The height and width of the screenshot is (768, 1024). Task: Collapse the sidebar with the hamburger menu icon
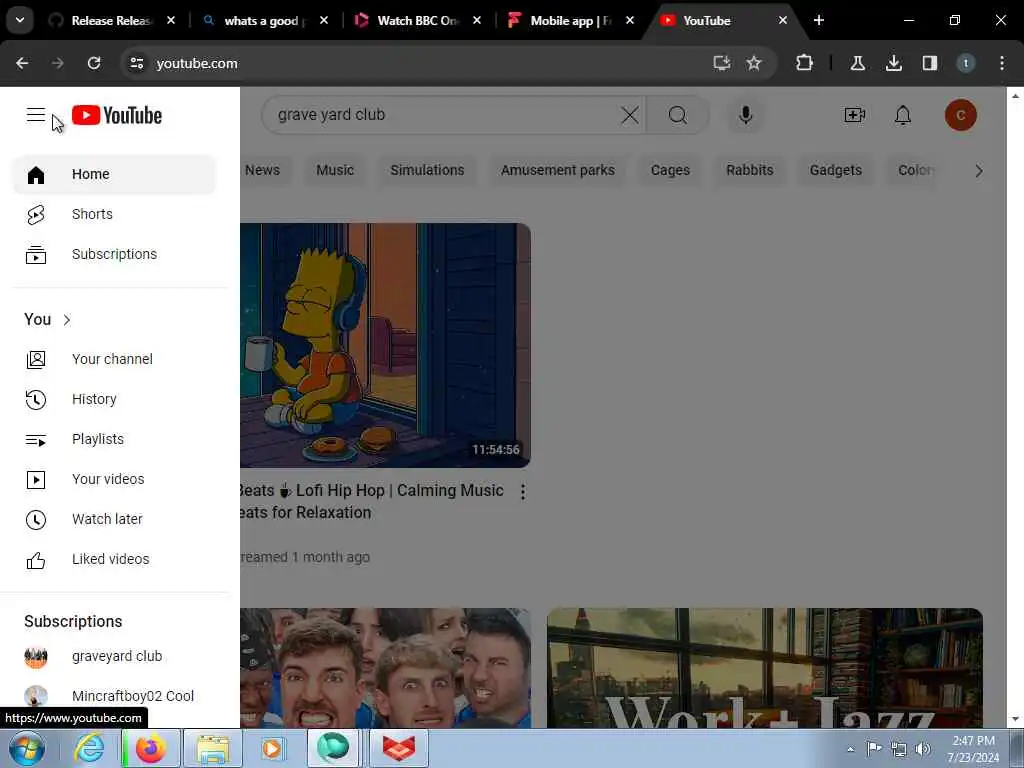(36, 116)
